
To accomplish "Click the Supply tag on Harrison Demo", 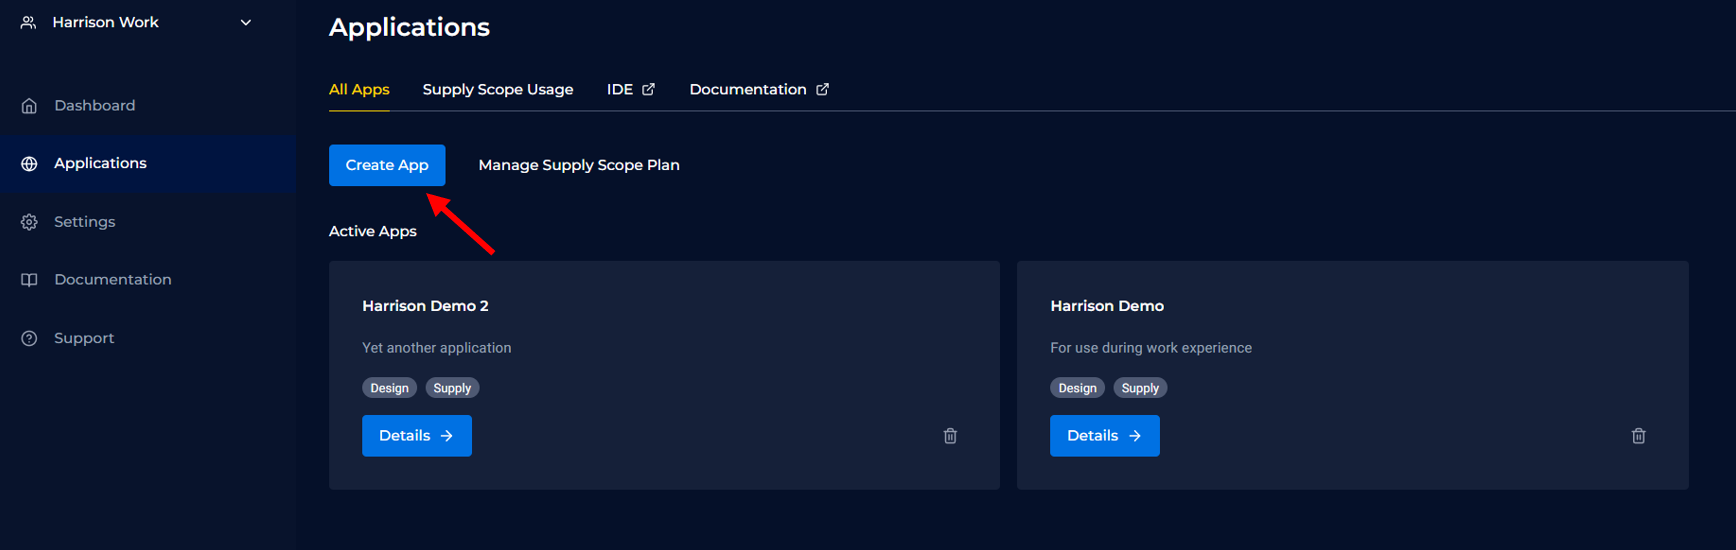I will coord(1140,388).
